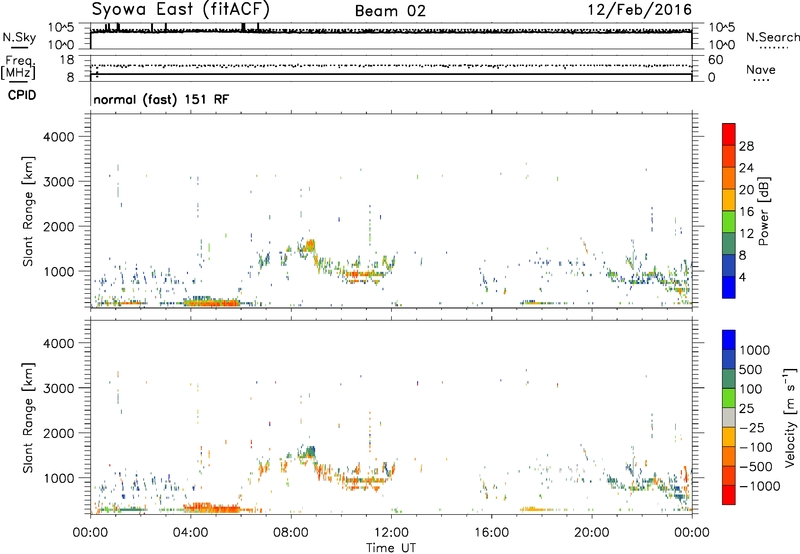The image size is (800, 554).
Task: Click the '4' power colorbar value
Action: pyautogui.click(x=742, y=278)
